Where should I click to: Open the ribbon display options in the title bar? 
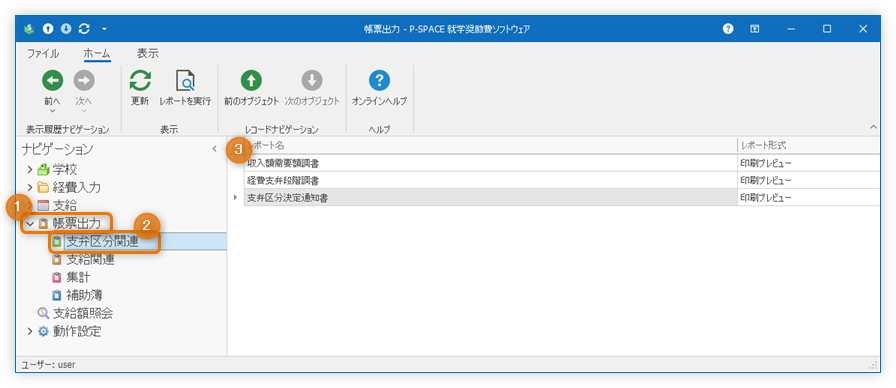755,29
